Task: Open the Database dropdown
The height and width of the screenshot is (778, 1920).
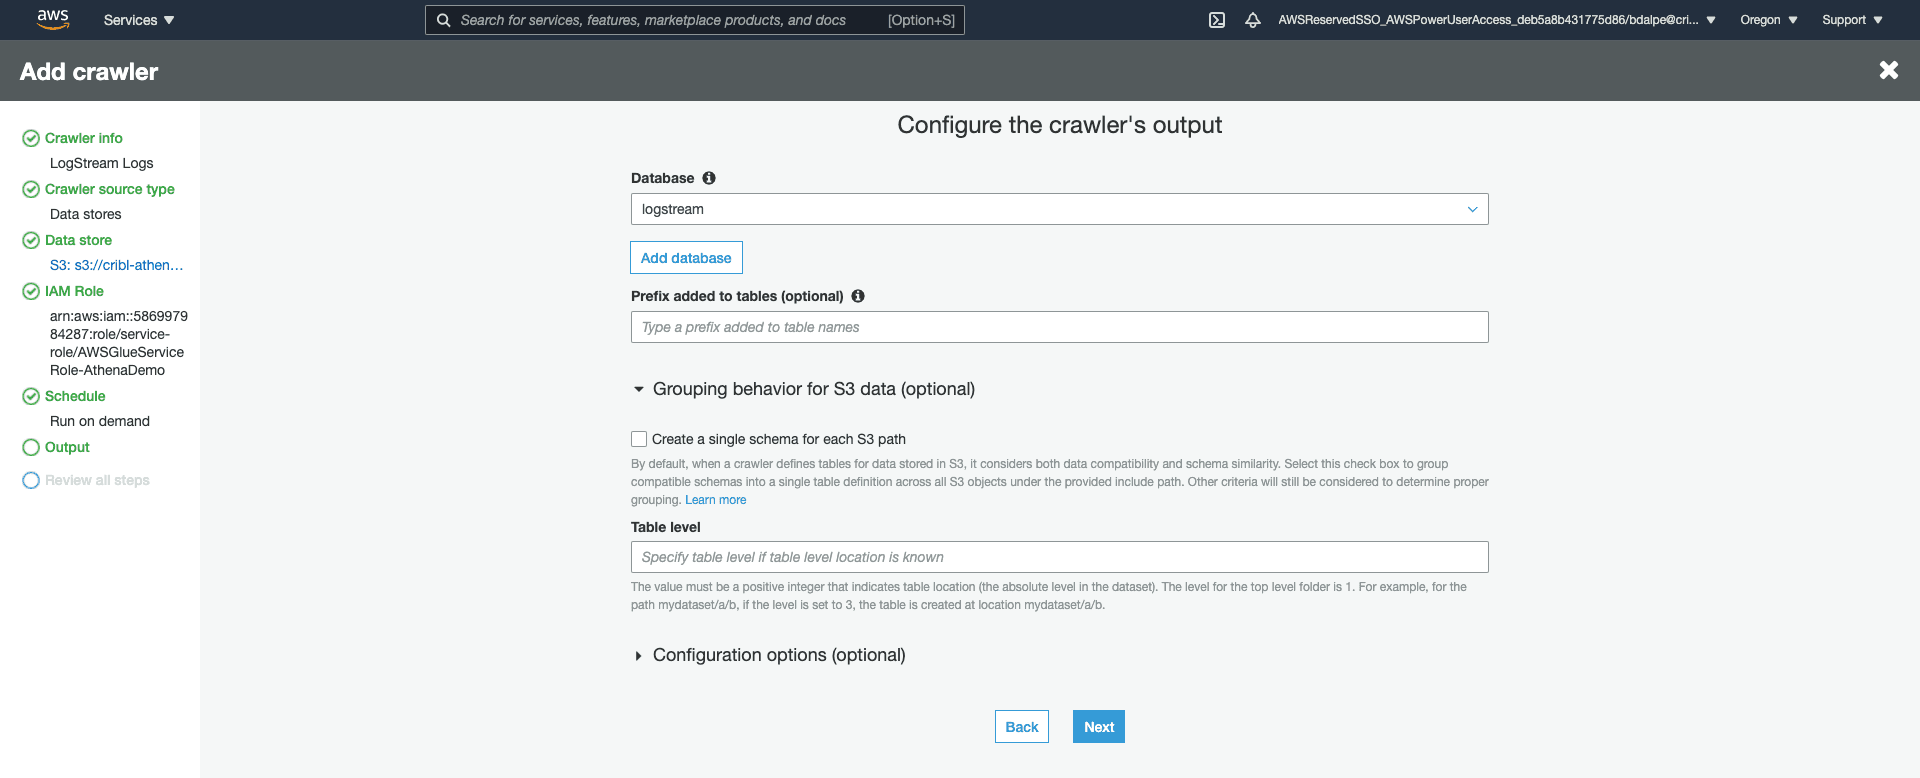Action: pyautogui.click(x=1059, y=209)
